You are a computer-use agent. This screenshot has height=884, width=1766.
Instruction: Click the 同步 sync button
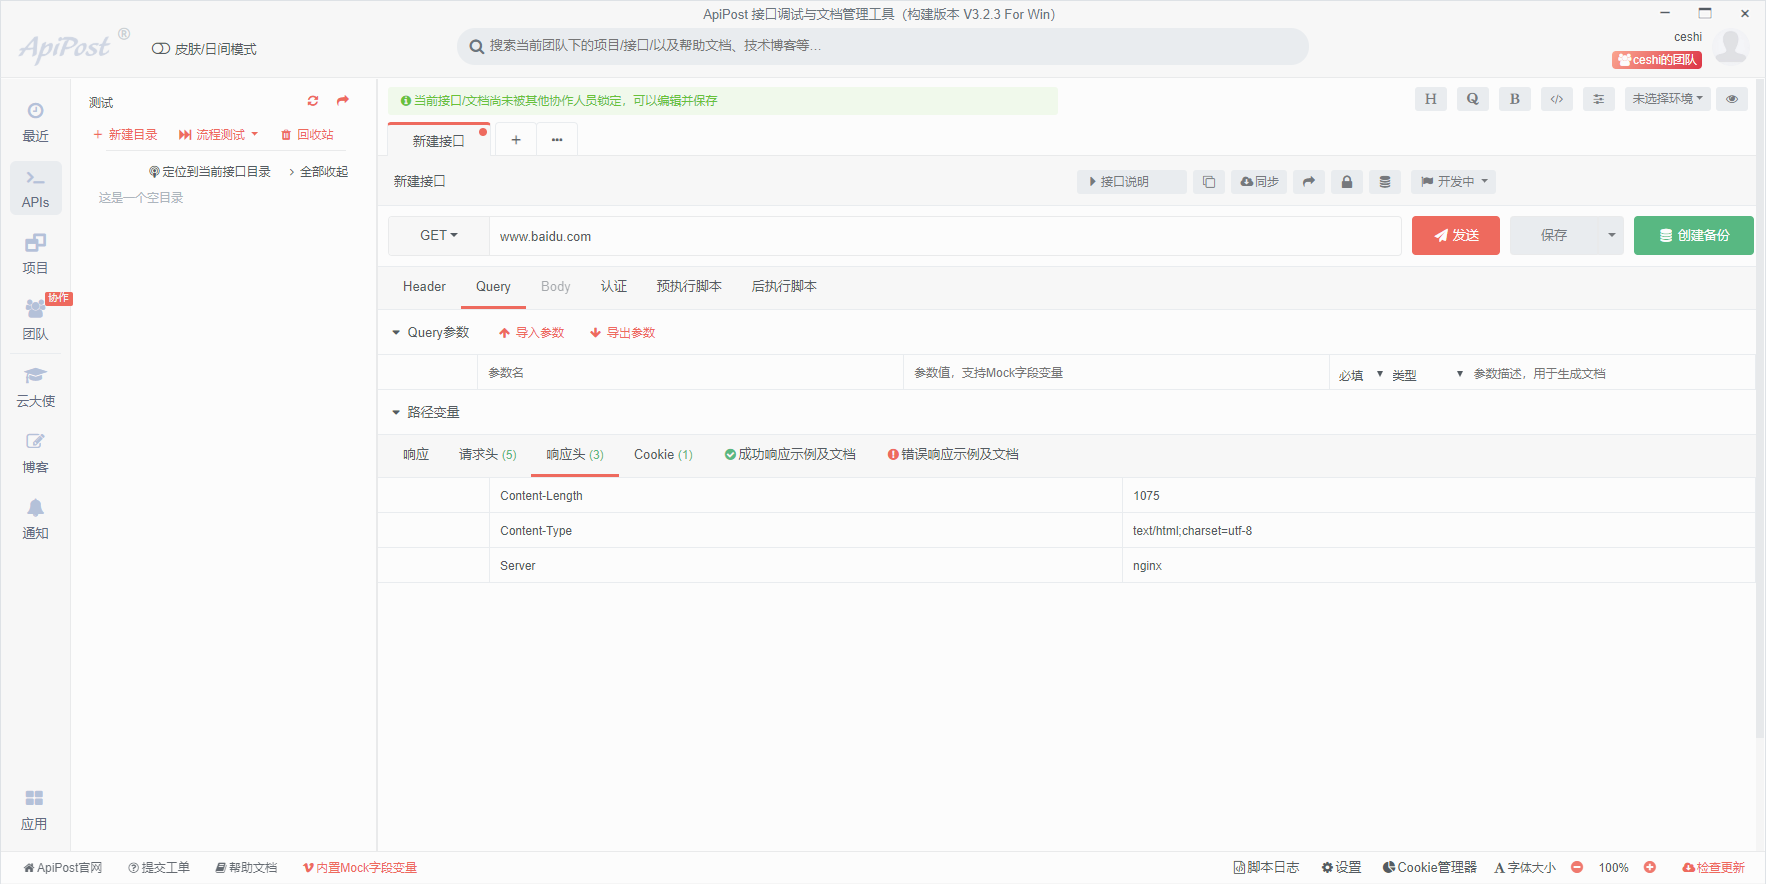1259,182
